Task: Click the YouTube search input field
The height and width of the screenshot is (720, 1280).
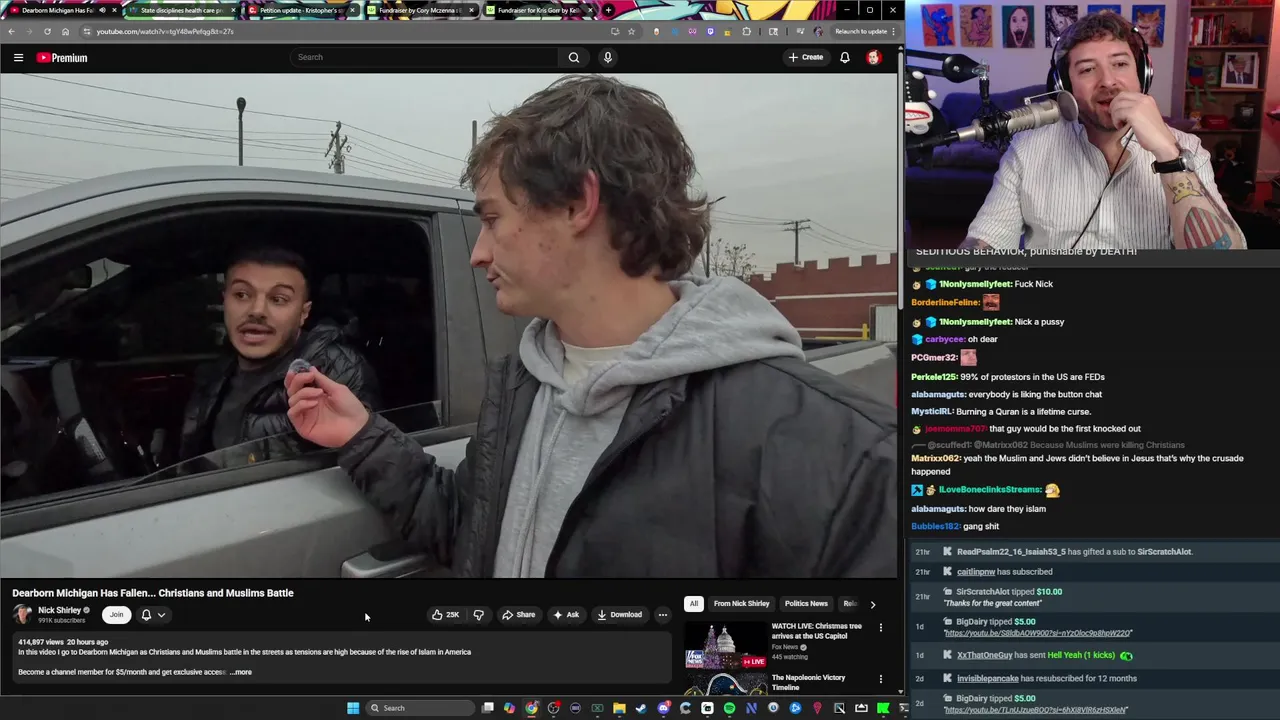Action: [x=425, y=57]
